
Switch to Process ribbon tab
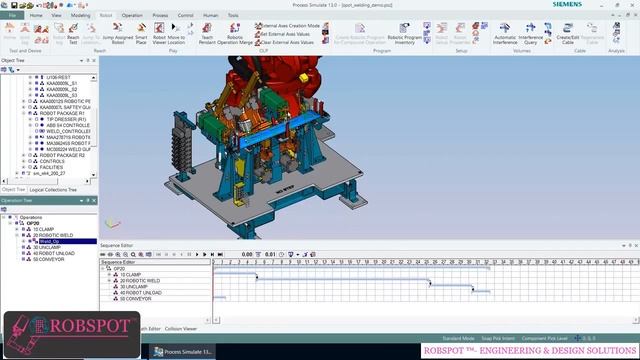tap(160, 16)
